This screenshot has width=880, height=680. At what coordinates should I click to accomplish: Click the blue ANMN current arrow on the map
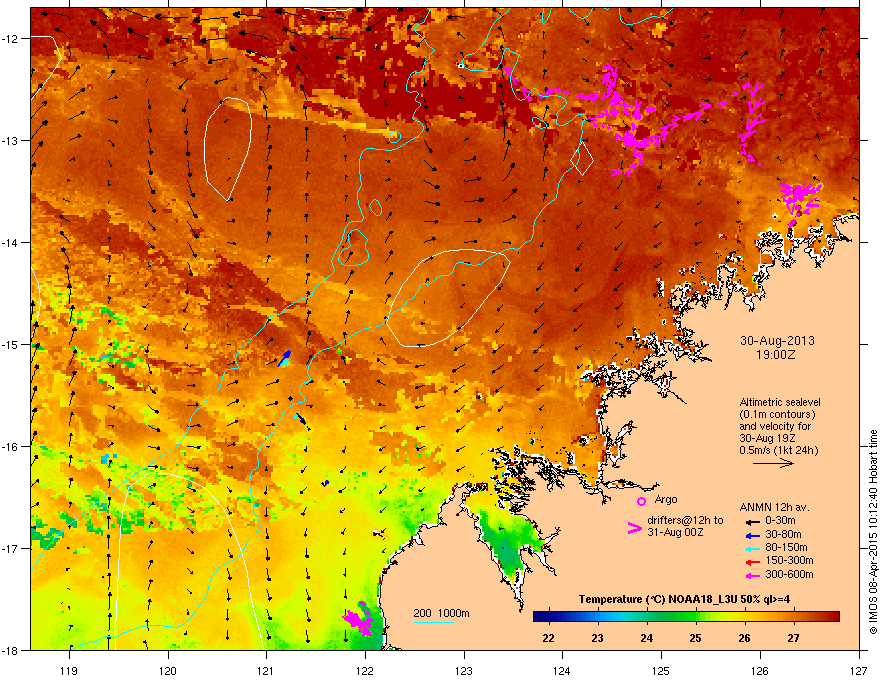tap(285, 359)
